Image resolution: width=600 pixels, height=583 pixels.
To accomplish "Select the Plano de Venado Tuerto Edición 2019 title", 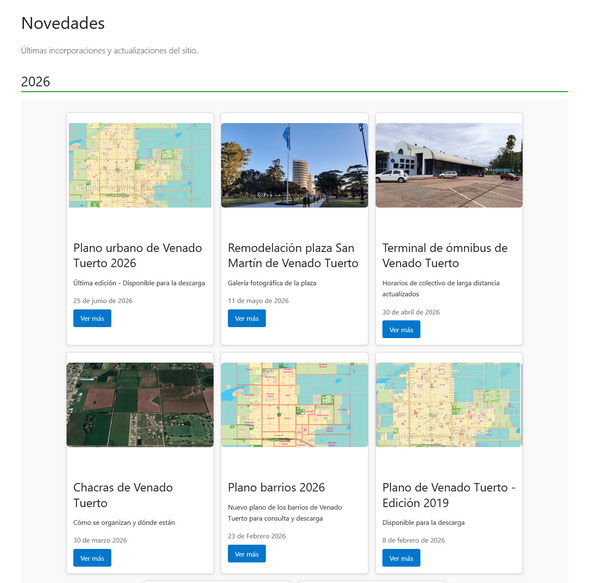I will (x=449, y=495).
